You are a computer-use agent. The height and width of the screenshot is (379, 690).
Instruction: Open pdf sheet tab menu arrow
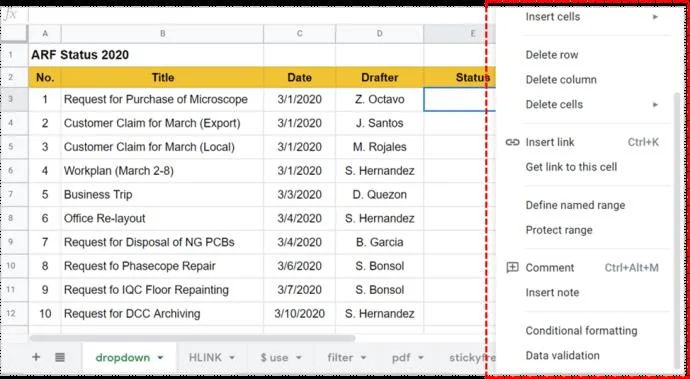pyautogui.click(x=421, y=357)
